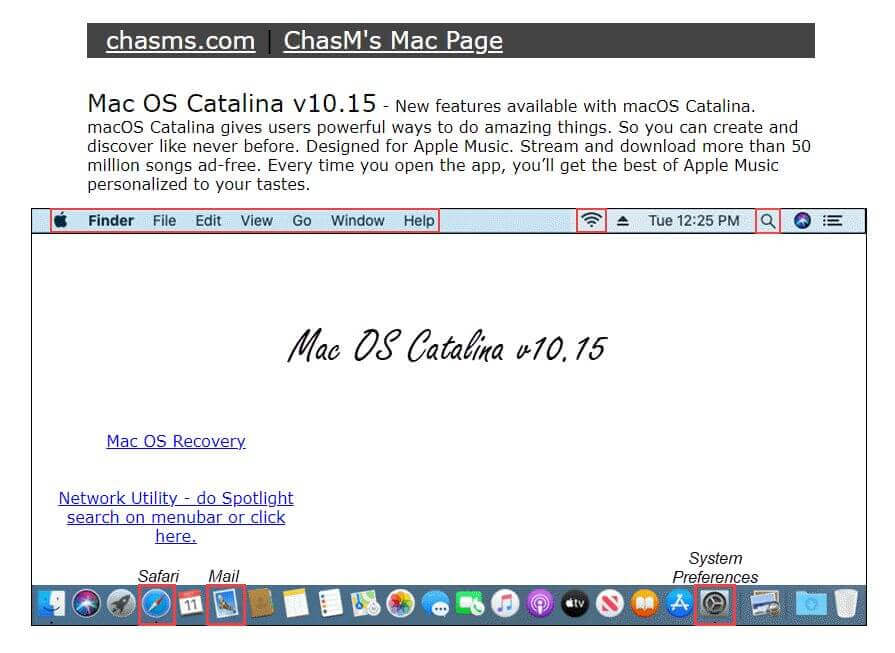Open Preview icon in dock
The image size is (895, 653).
click(765, 604)
